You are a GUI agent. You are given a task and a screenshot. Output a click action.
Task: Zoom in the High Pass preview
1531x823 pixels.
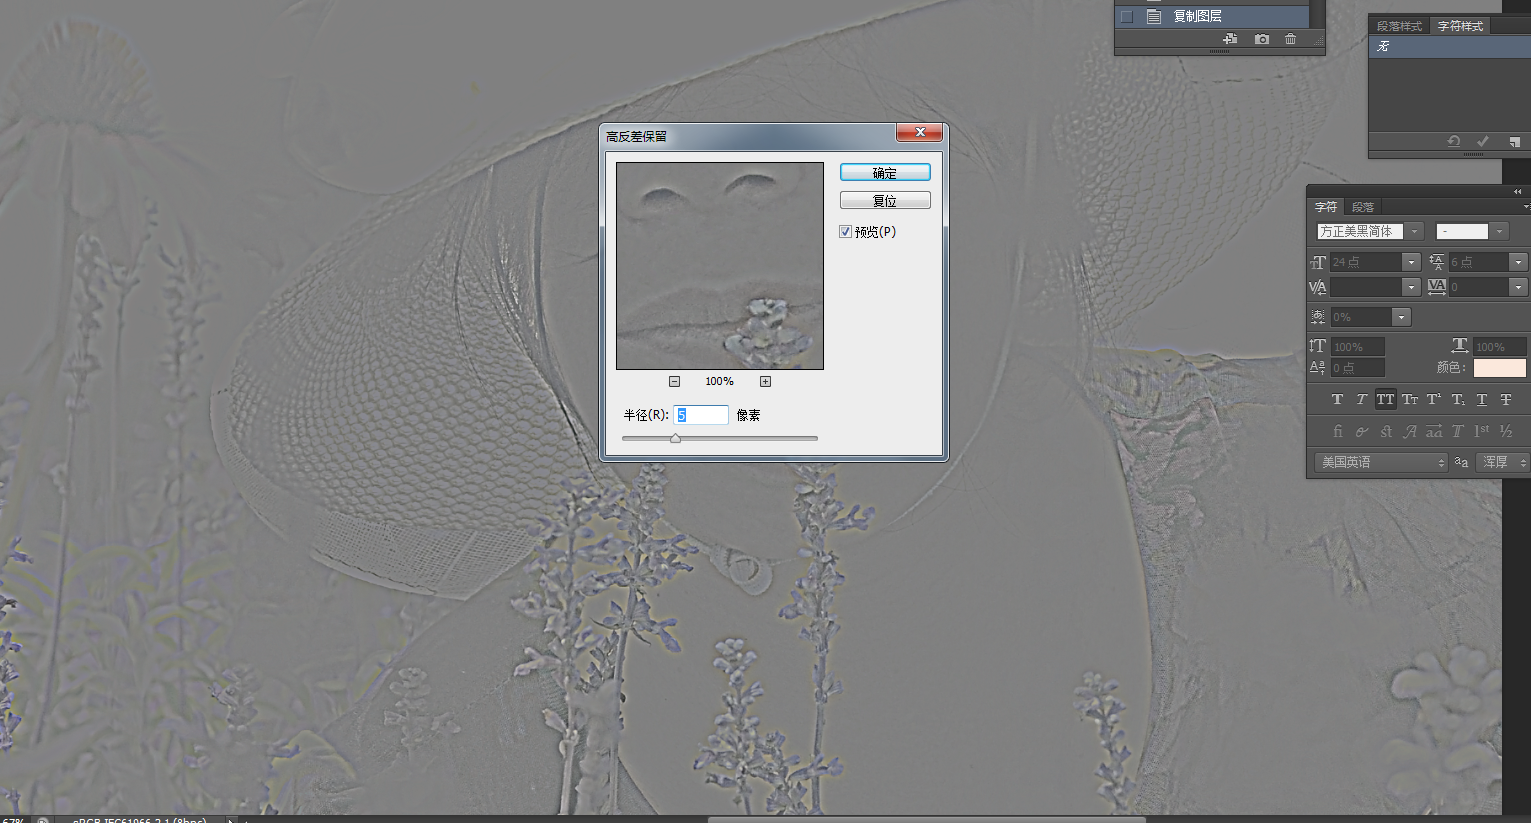(x=765, y=381)
